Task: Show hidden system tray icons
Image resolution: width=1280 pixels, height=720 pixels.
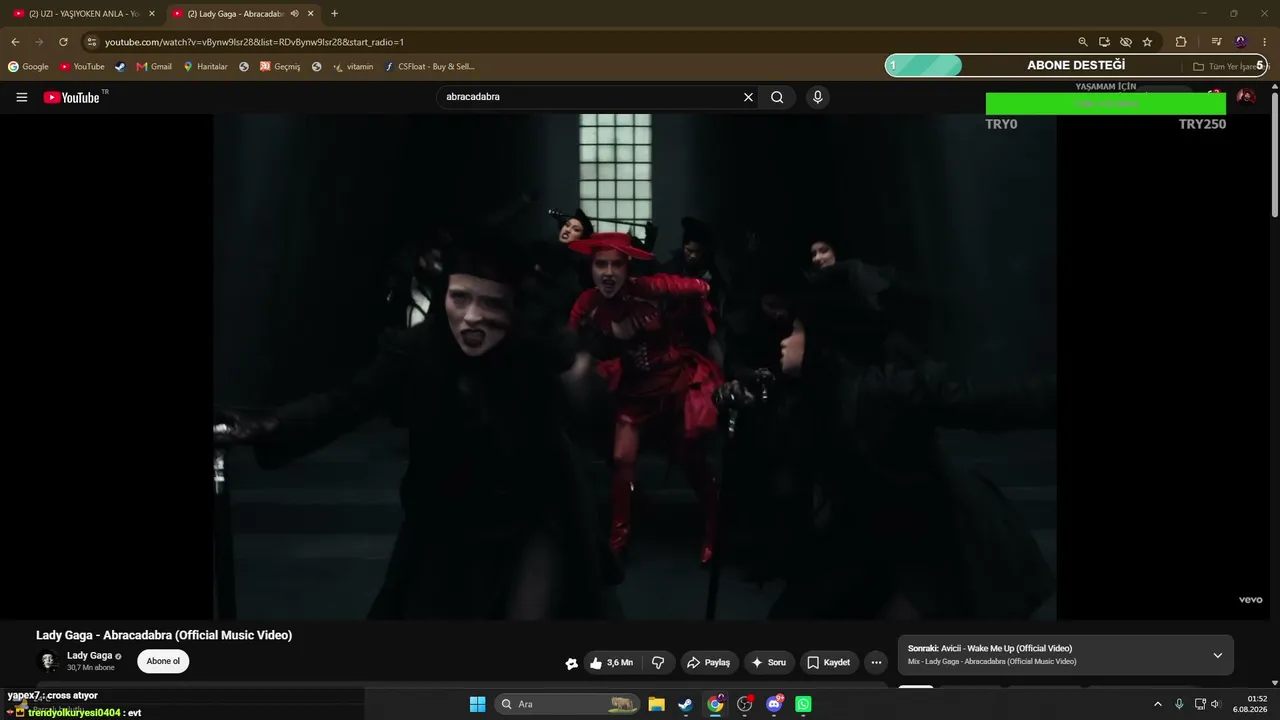Action: point(1158,704)
